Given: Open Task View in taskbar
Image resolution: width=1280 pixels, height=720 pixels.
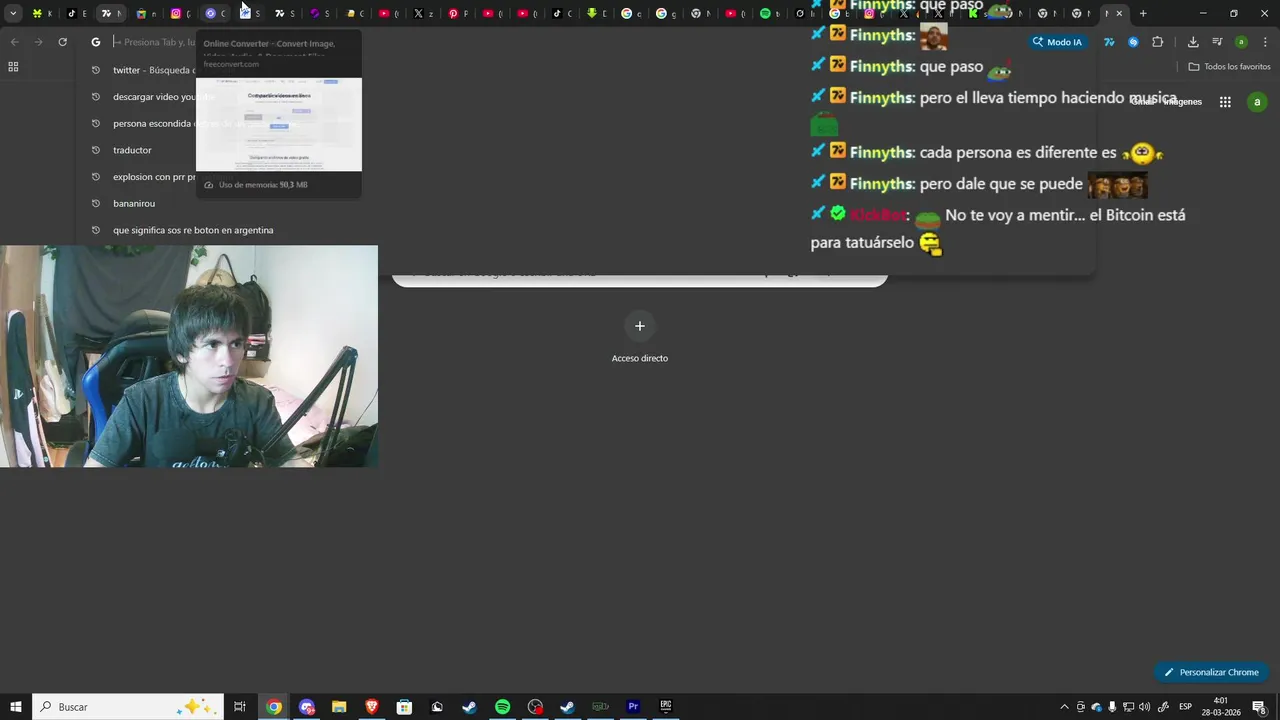Looking at the screenshot, I should pyautogui.click(x=240, y=707).
